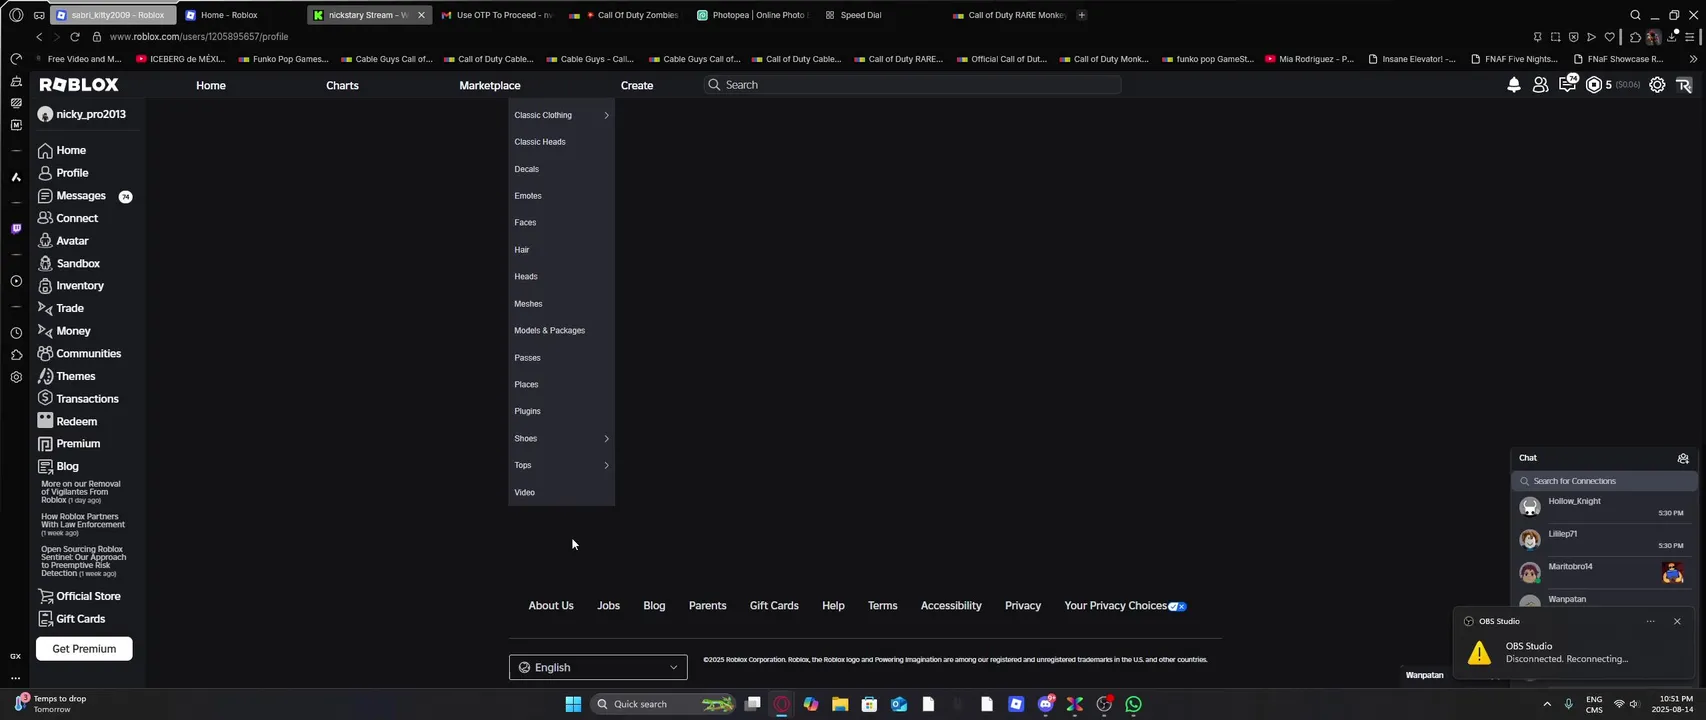Open OBS Studio notification options menu
Screen dimensions: 1706x720
pyautogui.click(x=1650, y=621)
